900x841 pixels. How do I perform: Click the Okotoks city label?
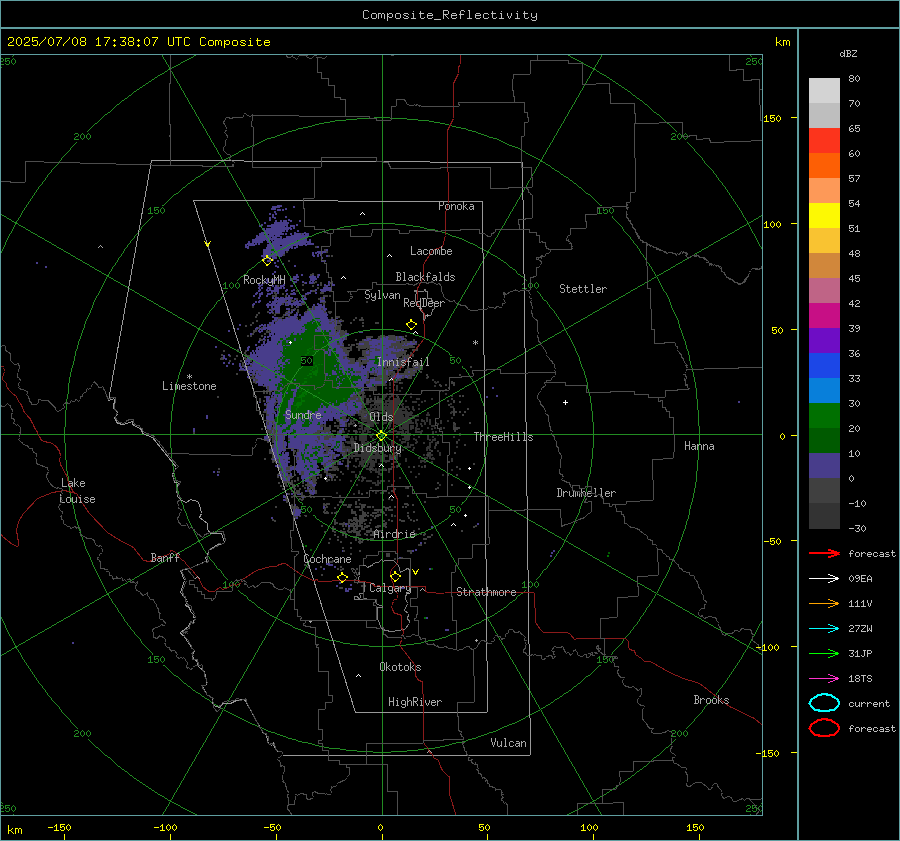coord(400,667)
